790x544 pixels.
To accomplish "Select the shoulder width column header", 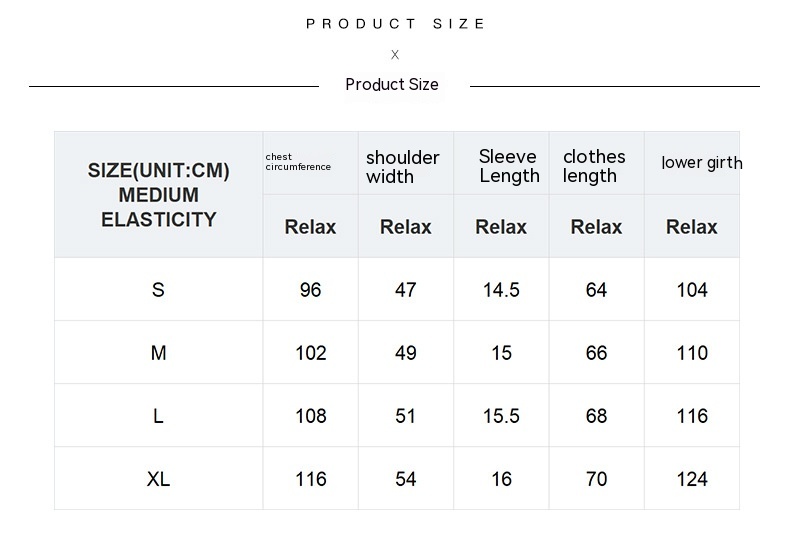I will click(403, 167).
